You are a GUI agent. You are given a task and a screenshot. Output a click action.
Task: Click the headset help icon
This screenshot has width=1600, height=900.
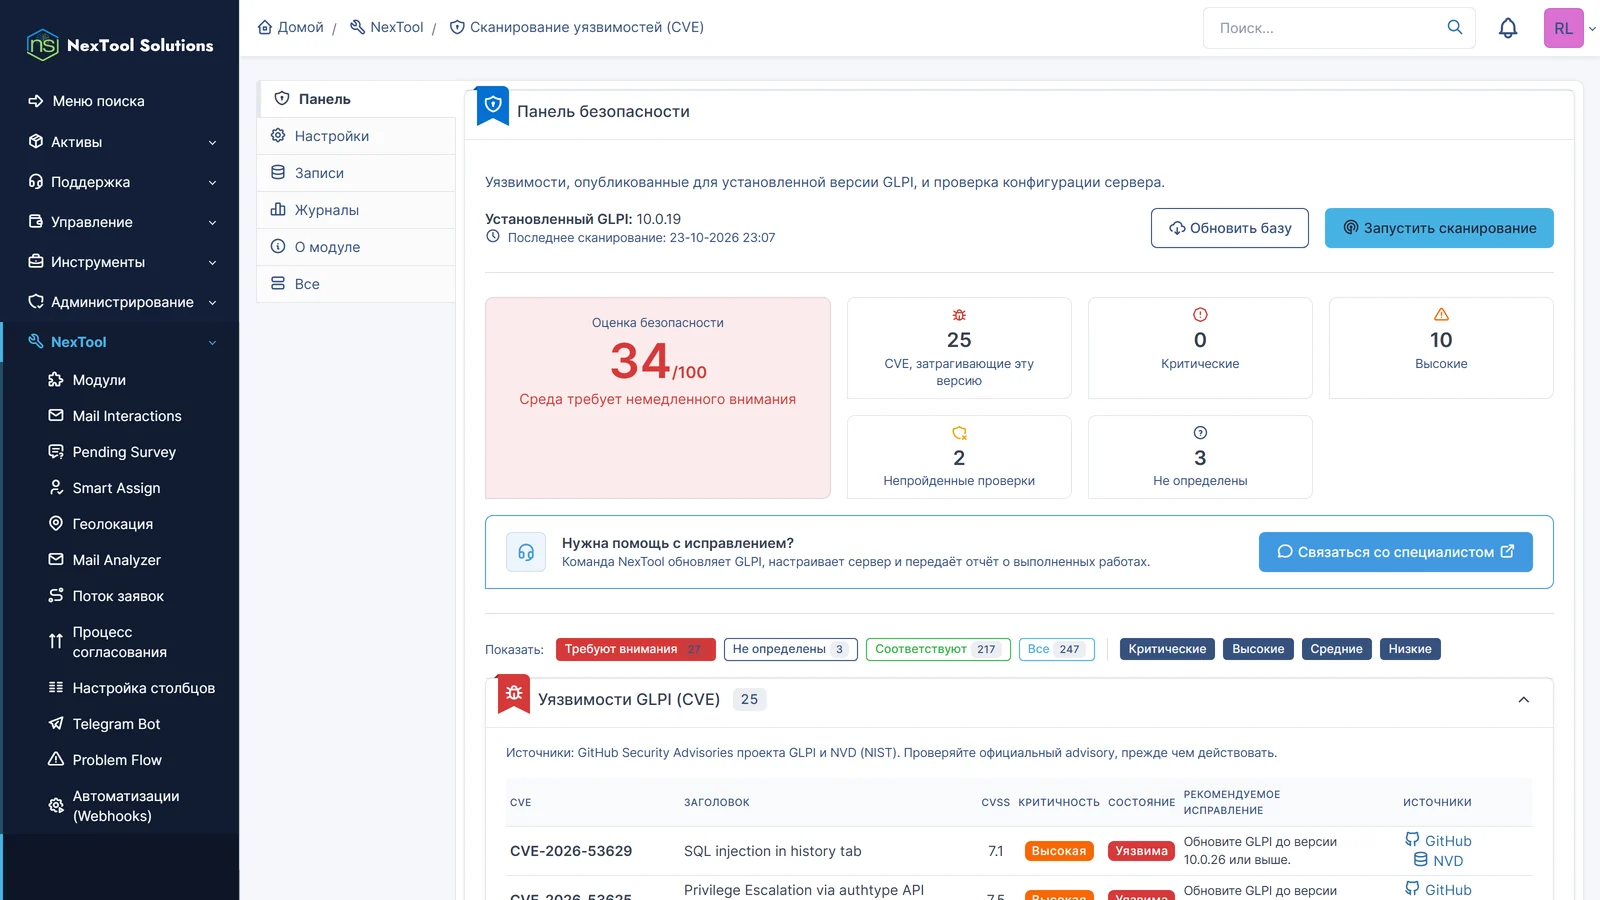coord(526,552)
